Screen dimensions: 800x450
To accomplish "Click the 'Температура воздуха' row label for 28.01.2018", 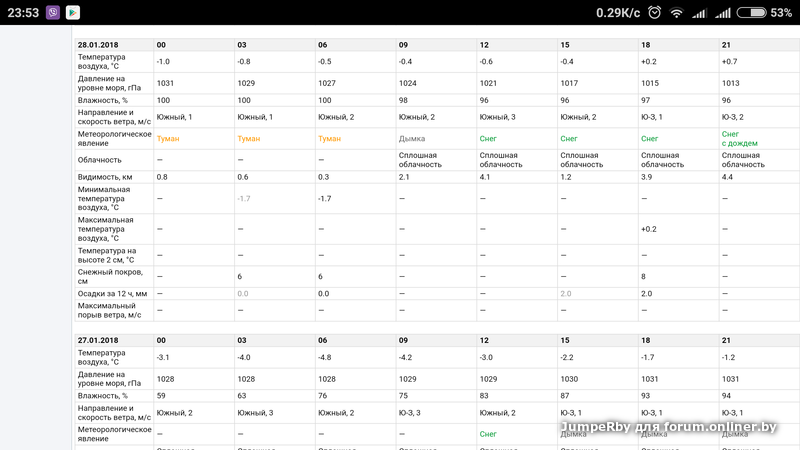I will (x=102, y=62).
